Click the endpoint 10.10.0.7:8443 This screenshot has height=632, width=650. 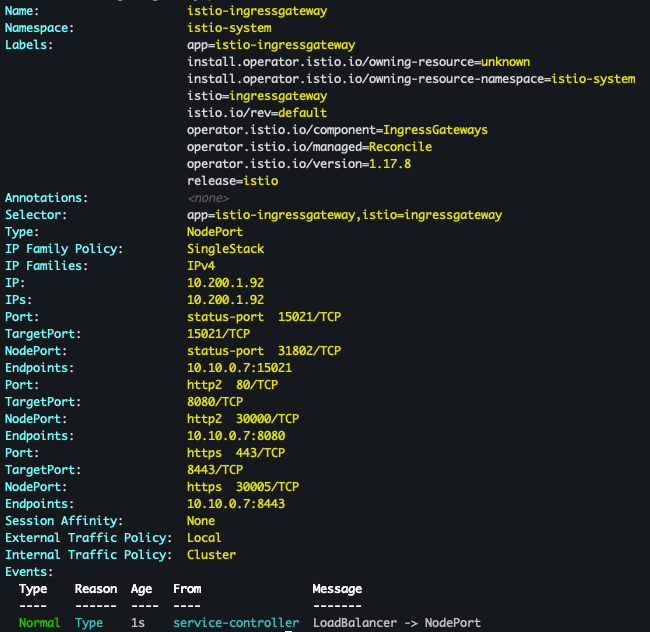tap(236, 504)
